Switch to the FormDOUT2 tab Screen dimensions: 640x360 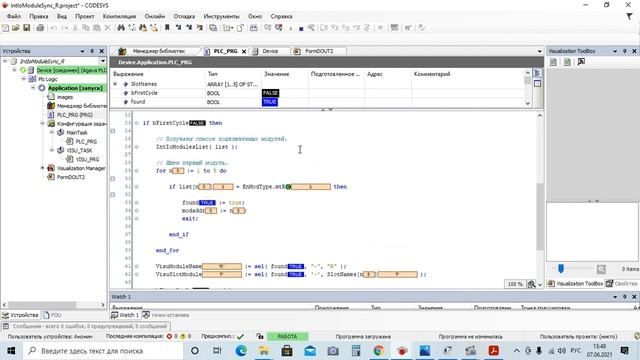point(319,51)
